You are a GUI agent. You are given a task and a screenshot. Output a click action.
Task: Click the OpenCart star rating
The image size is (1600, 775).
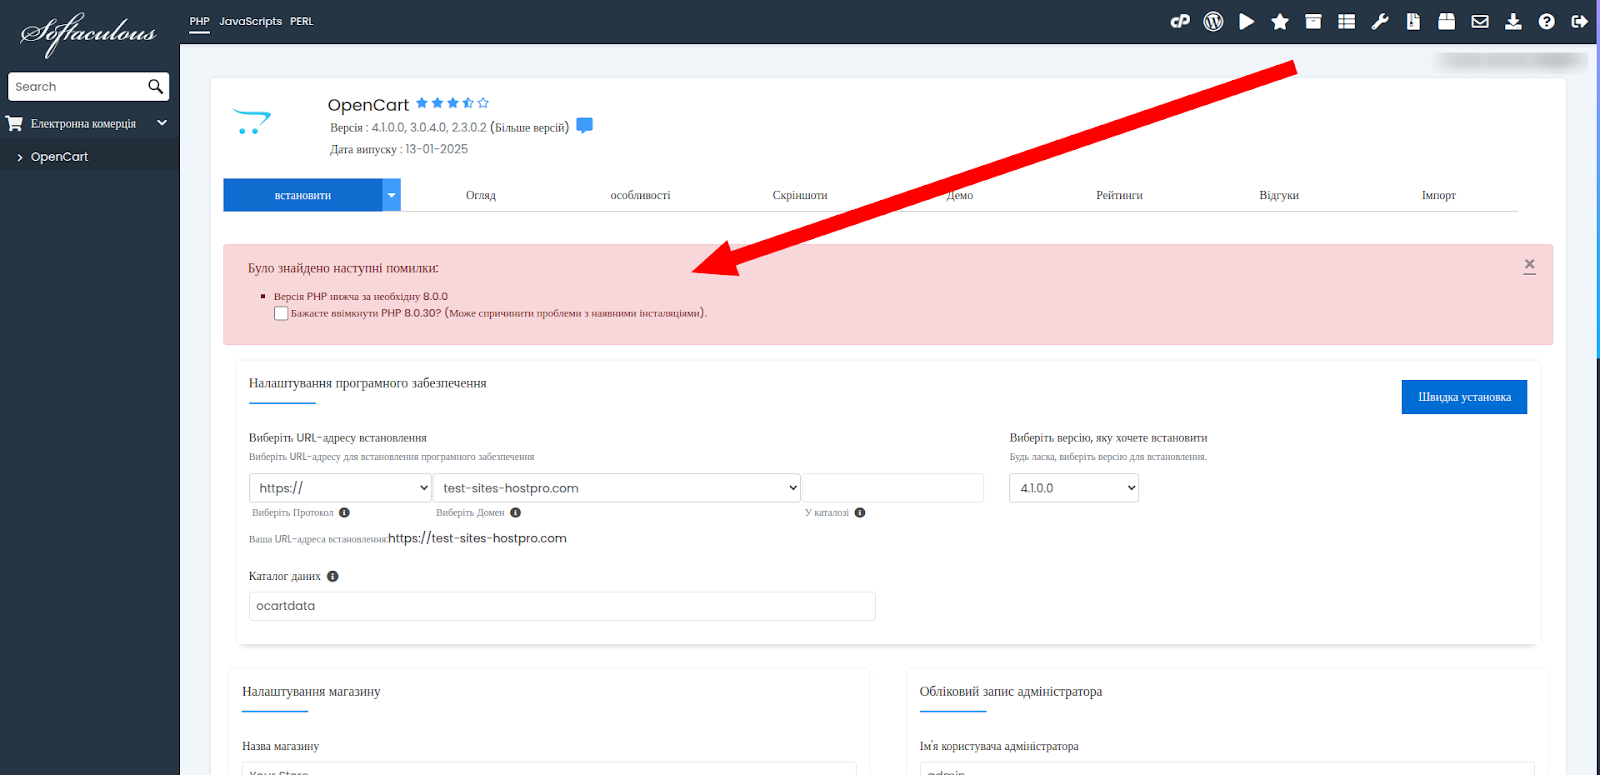pos(452,103)
